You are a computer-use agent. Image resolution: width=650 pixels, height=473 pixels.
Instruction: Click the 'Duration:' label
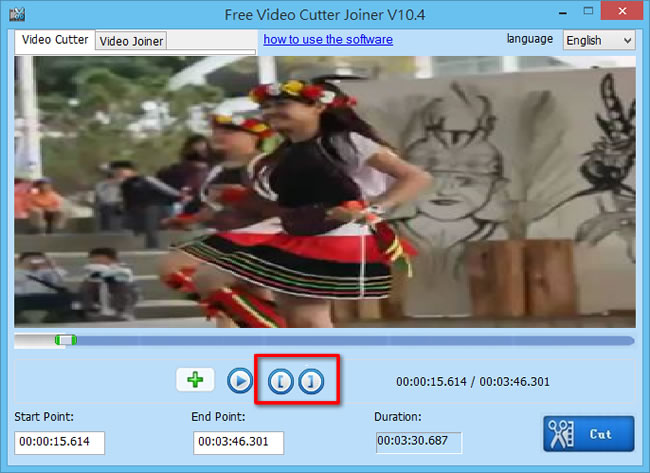(x=398, y=417)
